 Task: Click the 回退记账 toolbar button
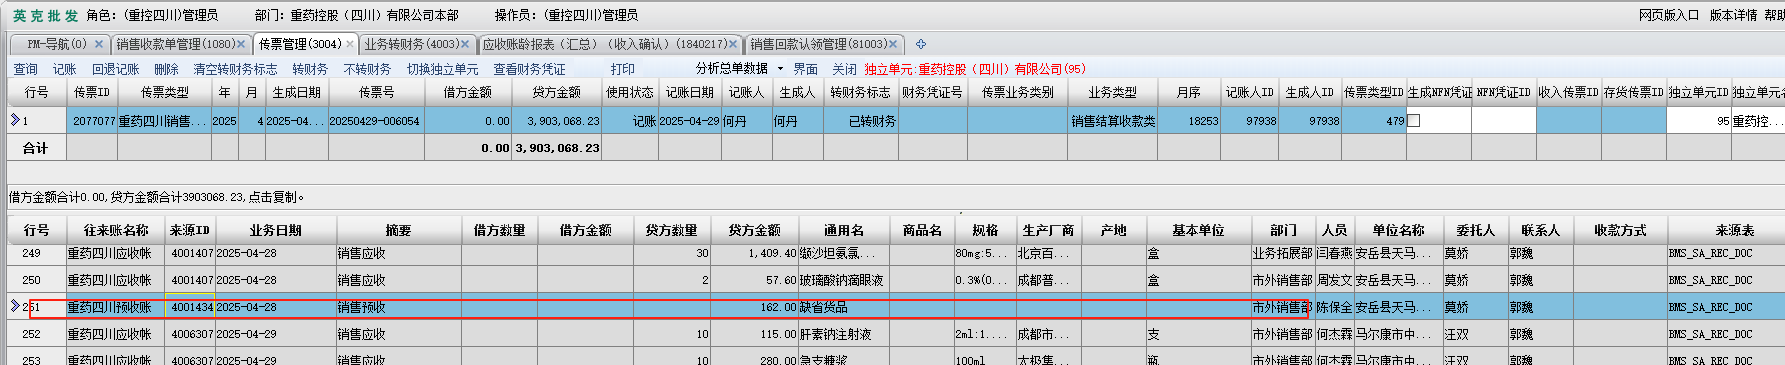click(115, 69)
